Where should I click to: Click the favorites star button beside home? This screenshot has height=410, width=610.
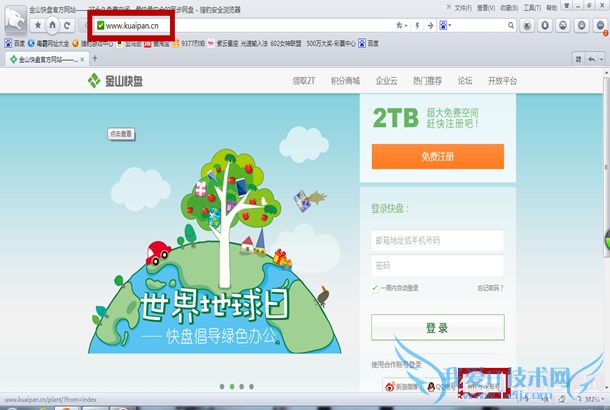tap(38, 26)
